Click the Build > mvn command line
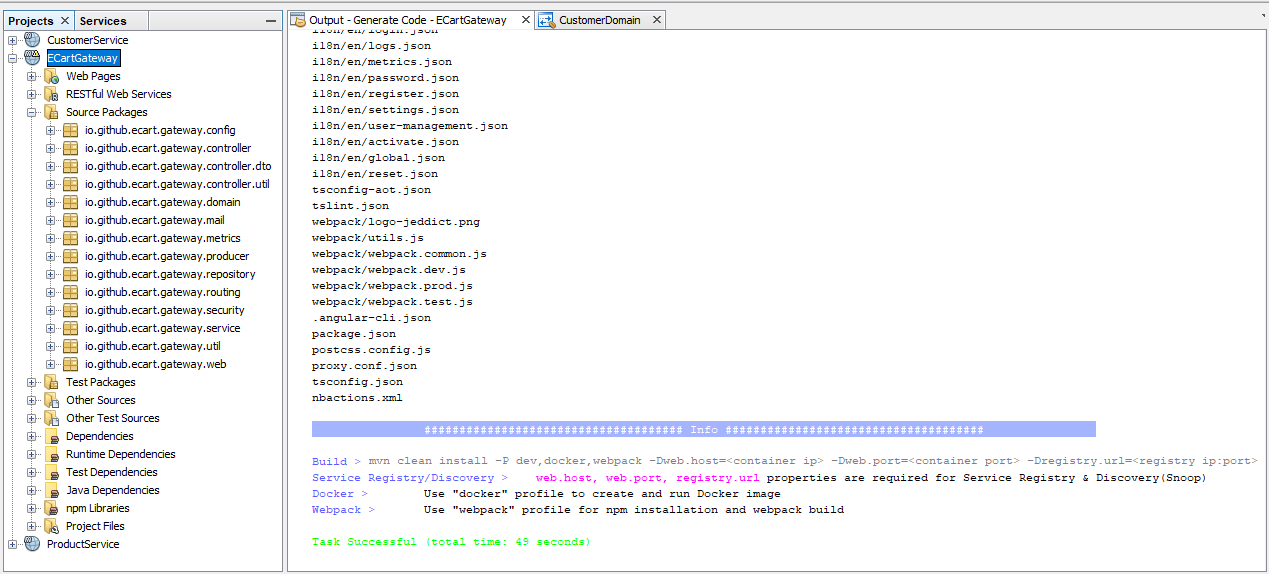This screenshot has height=574, width=1269. [785, 462]
